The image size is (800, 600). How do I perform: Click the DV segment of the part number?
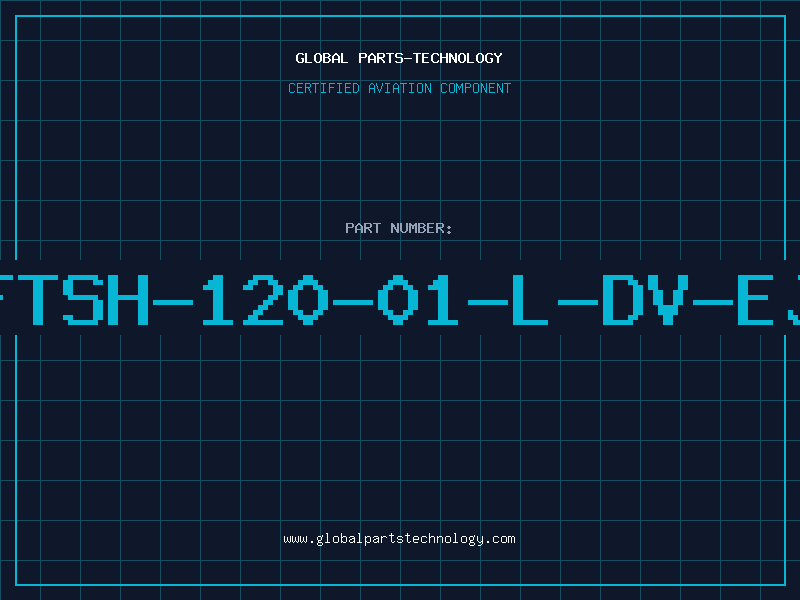coord(645,299)
